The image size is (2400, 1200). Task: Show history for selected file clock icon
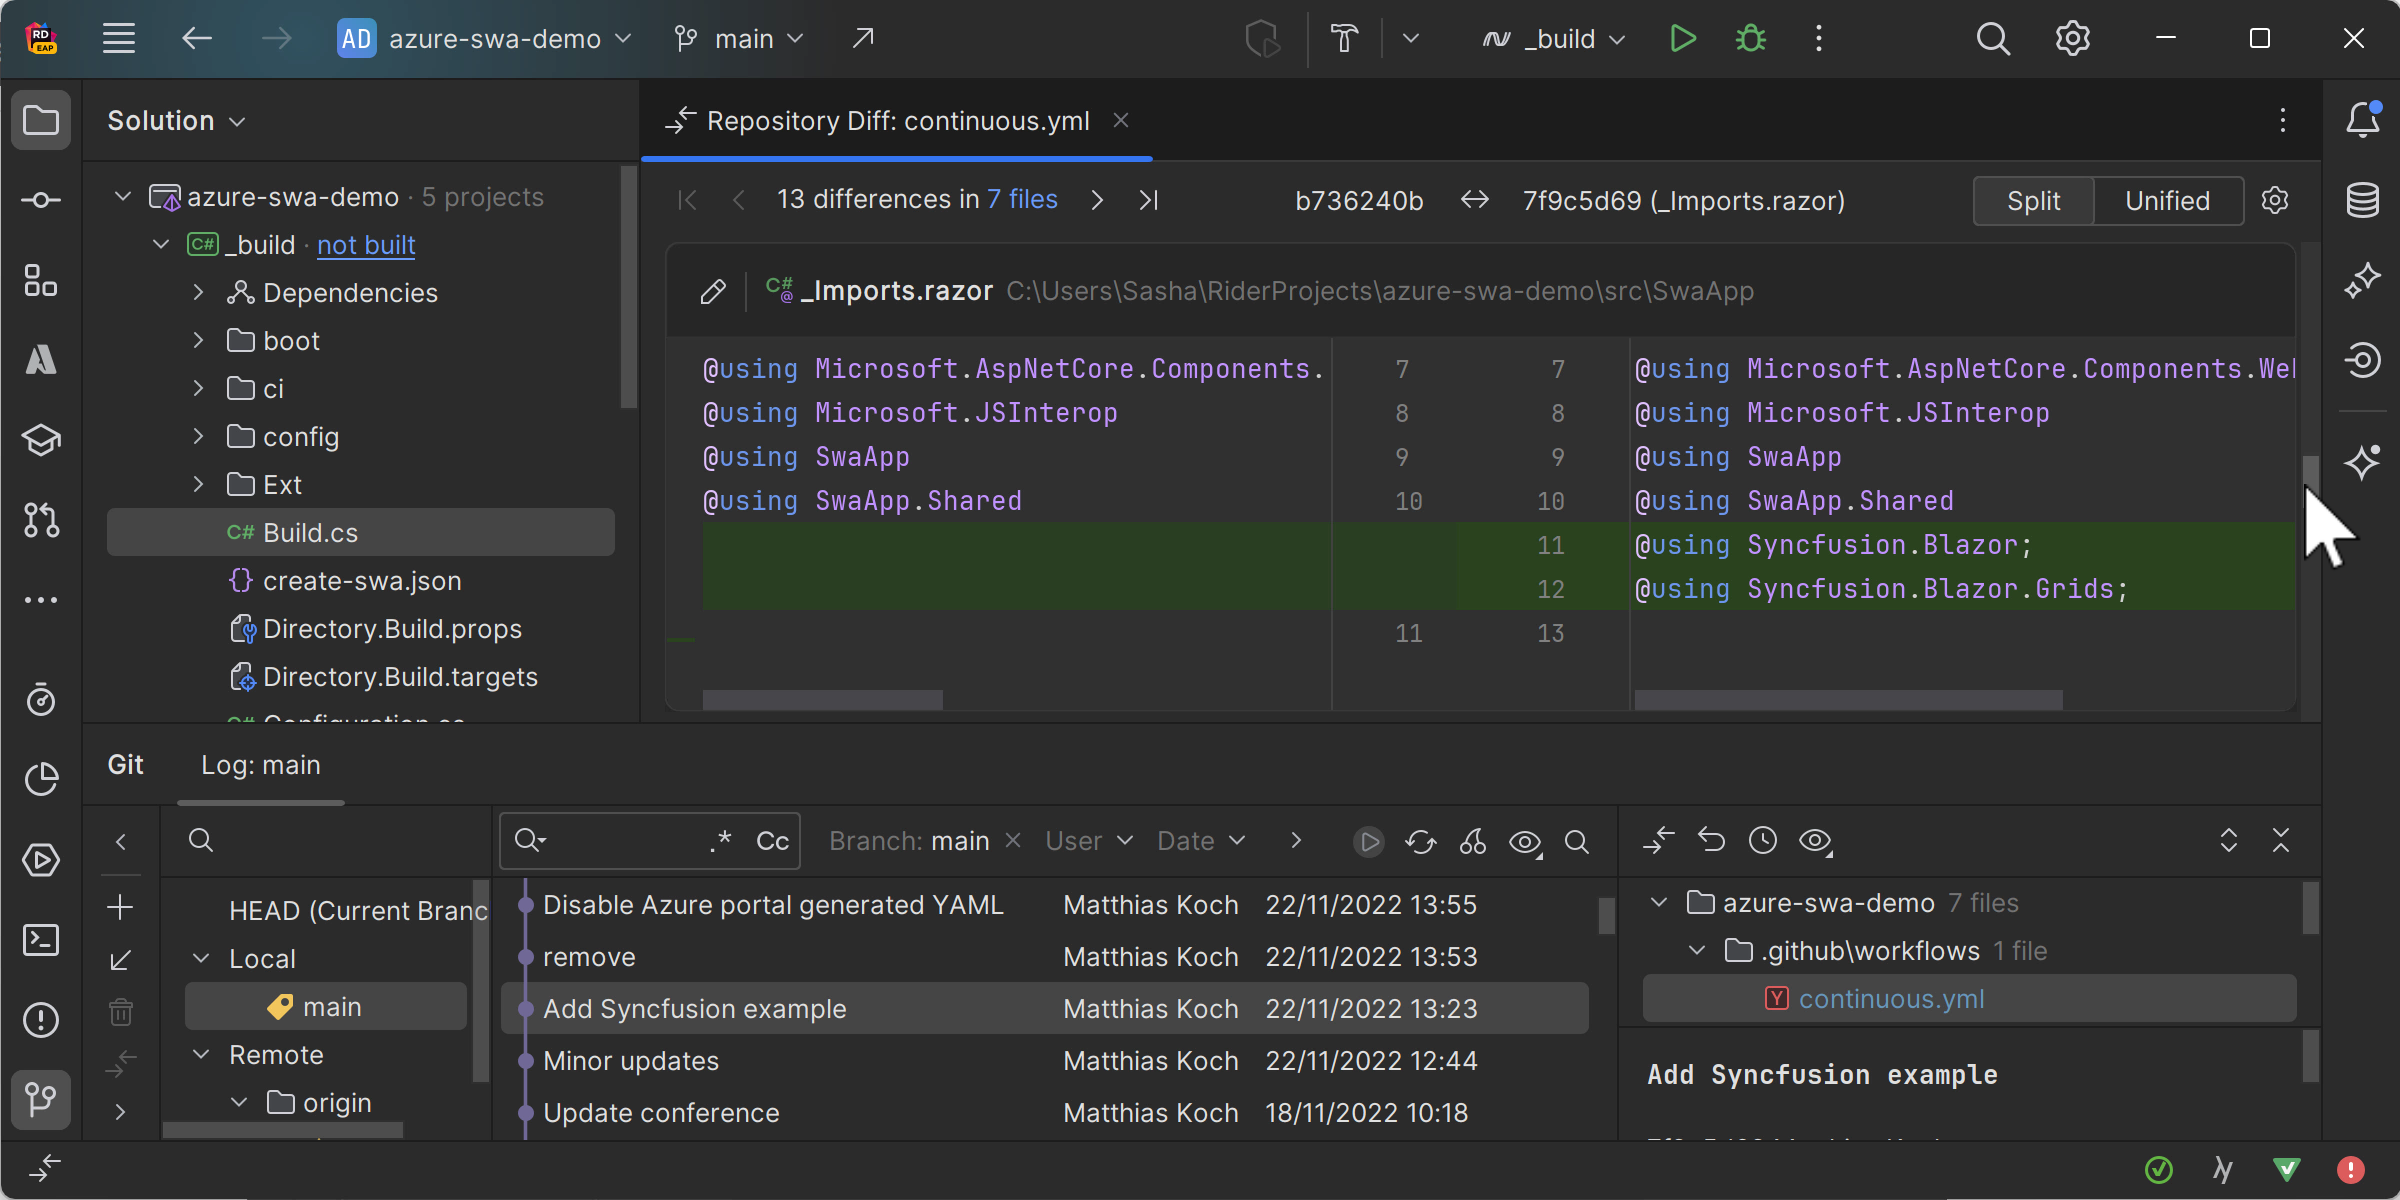coord(1763,841)
